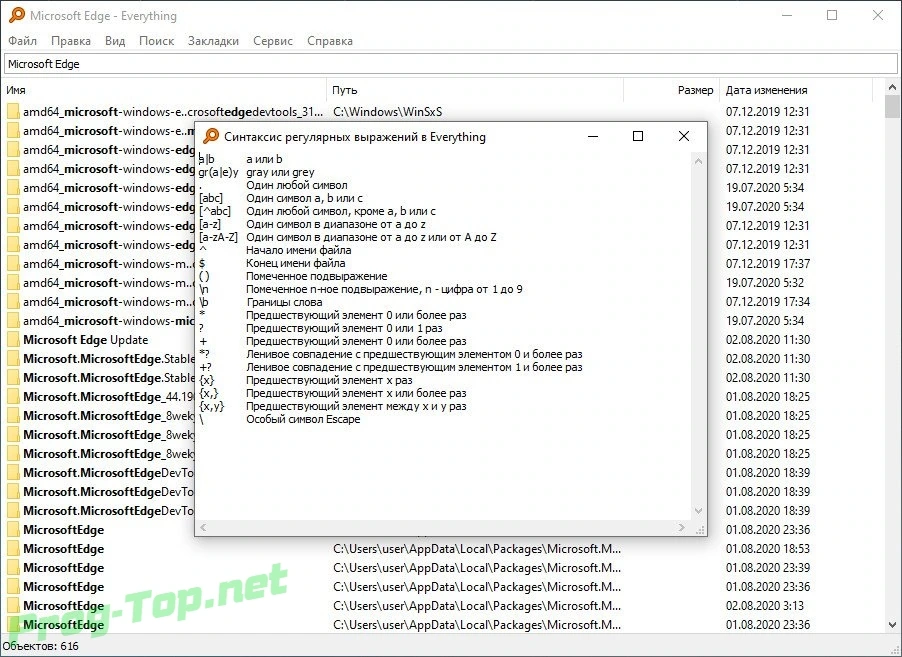Click scroll up arrow in regex dialog
This screenshot has width=902, height=657.
point(698,162)
